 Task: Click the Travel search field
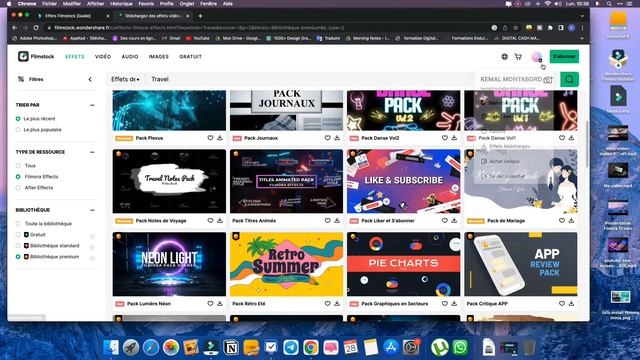[310, 79]
